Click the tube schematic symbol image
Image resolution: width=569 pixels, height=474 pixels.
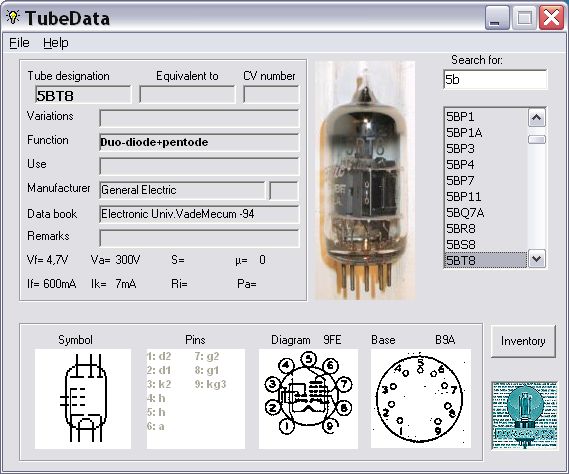point(83,399)
